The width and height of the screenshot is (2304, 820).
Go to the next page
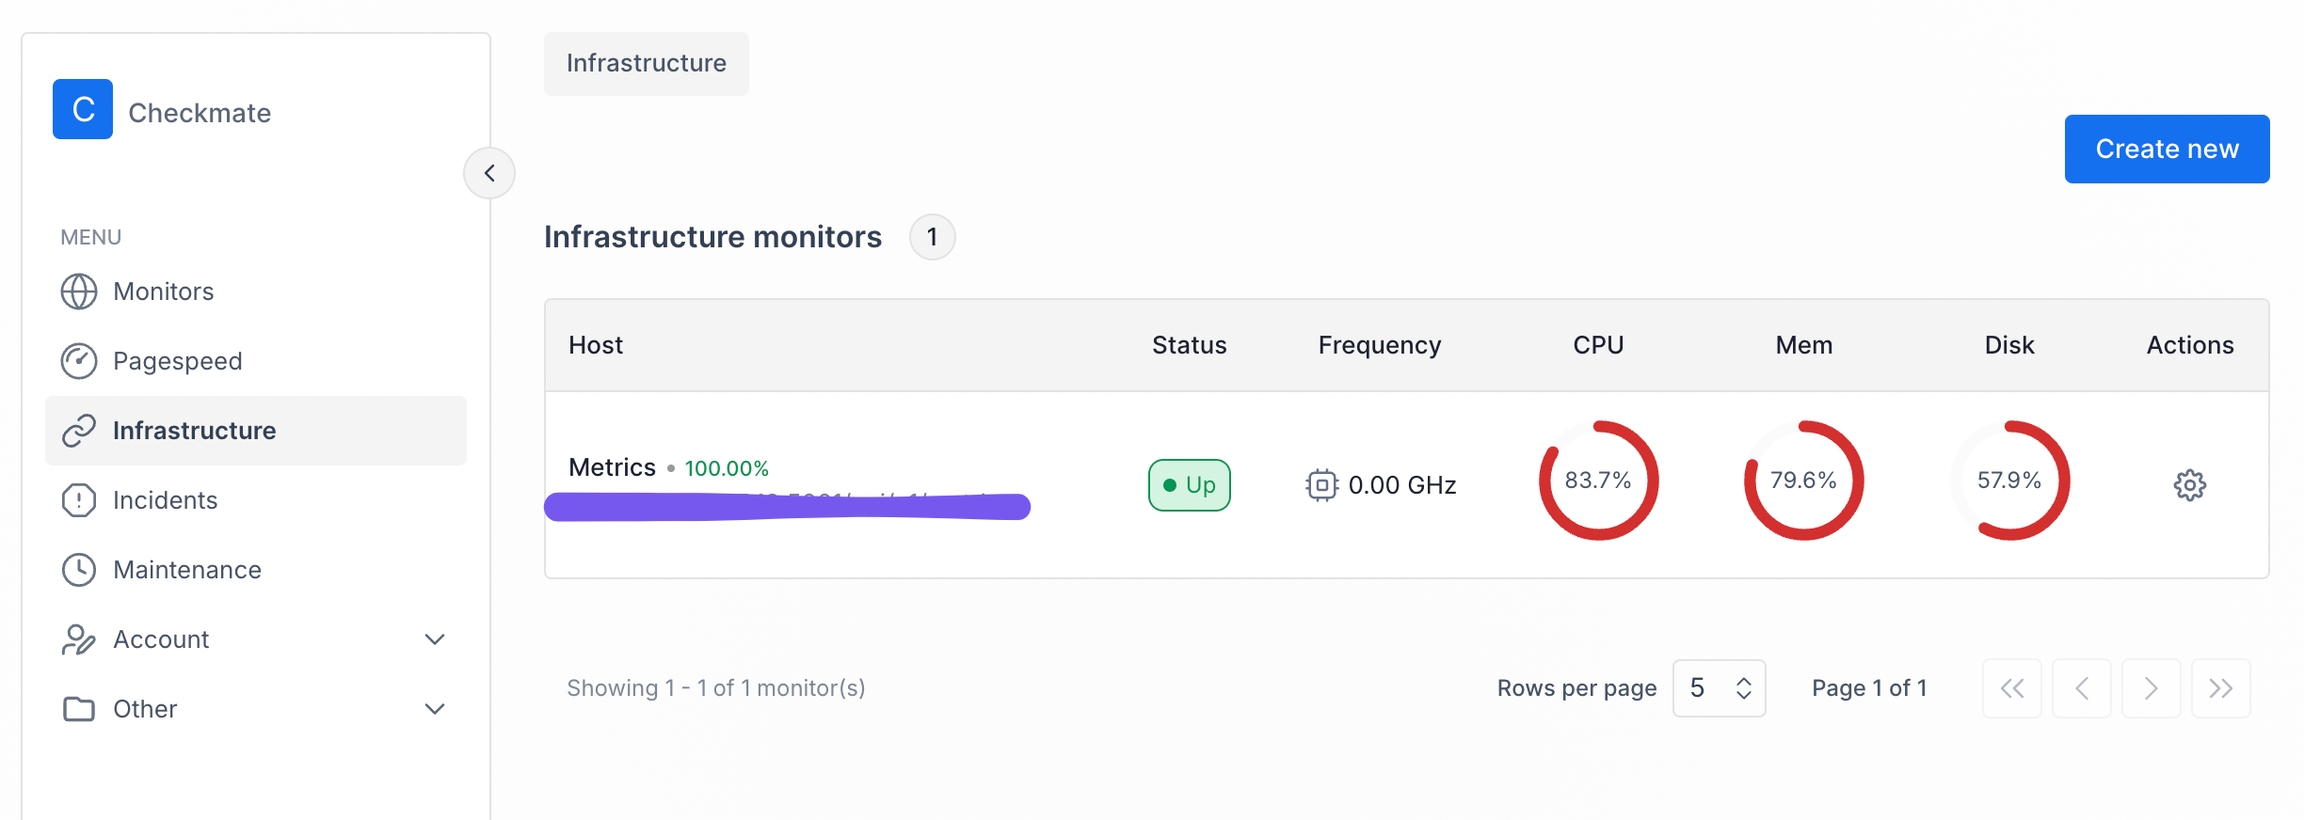(x=2150, y=688)
